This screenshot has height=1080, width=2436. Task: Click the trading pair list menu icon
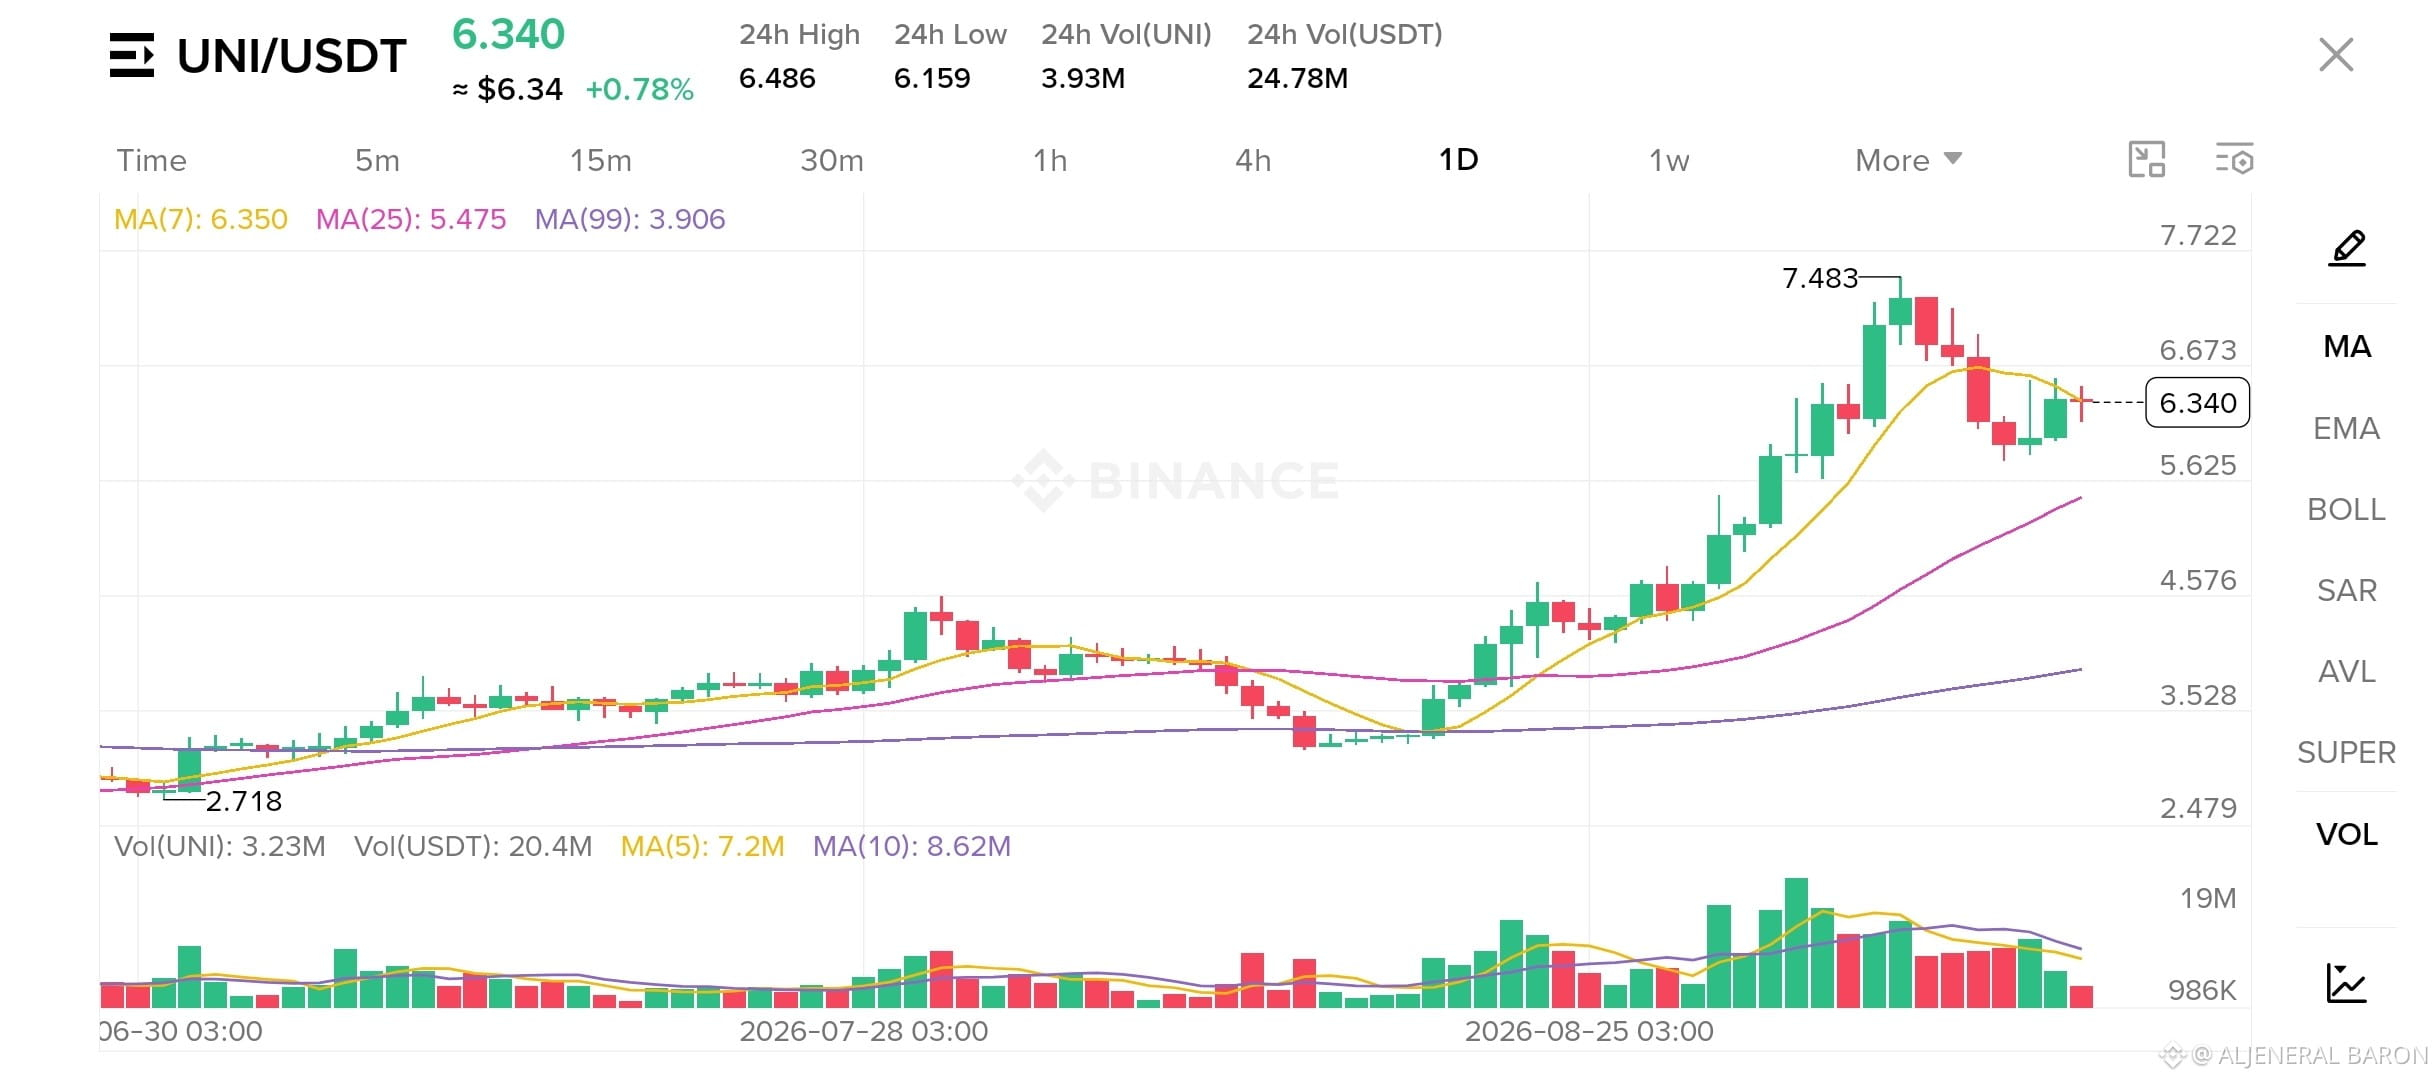tap(131, 55)
